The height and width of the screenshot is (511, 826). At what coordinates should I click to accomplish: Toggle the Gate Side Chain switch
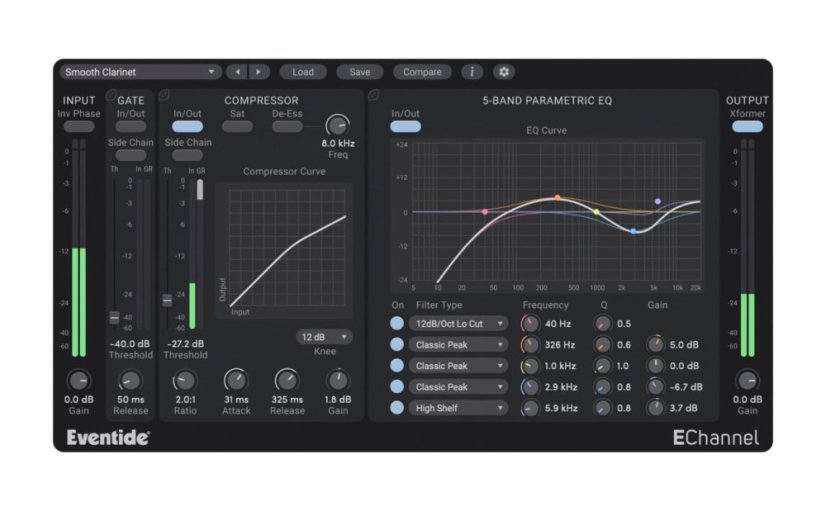(131, 155)
